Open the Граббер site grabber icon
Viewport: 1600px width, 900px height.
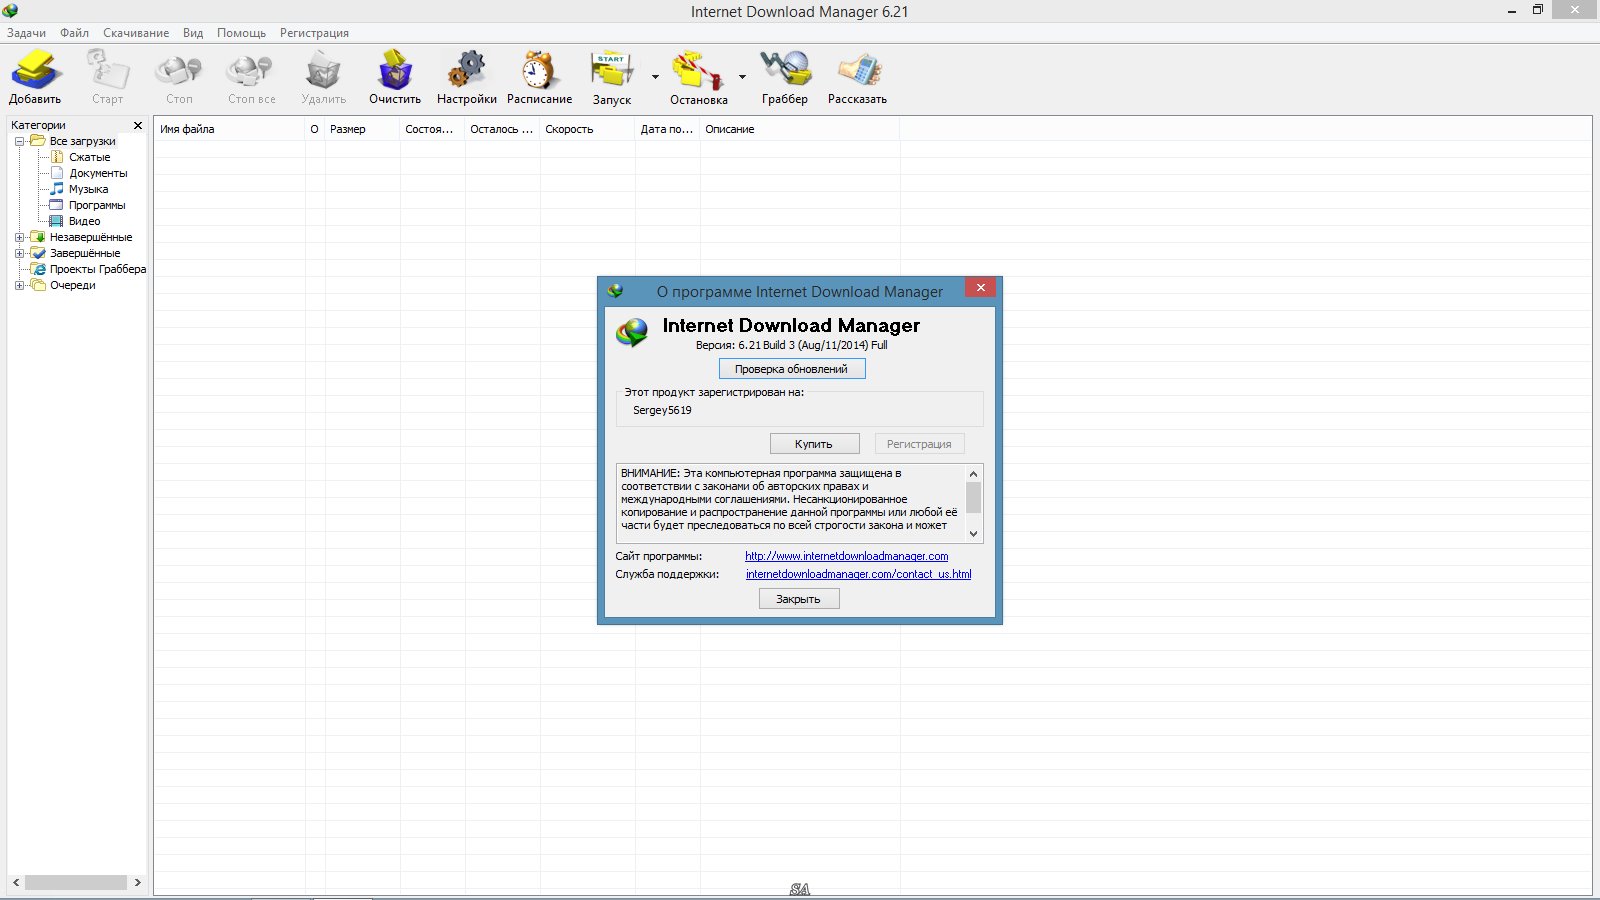pyautogui.click(x=785, y=70)
